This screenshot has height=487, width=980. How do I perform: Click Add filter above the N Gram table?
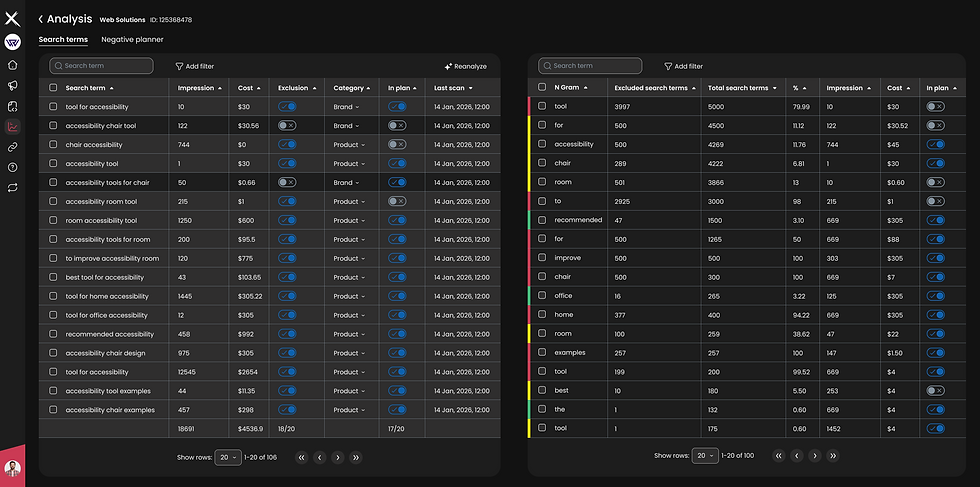coord(683,66)
